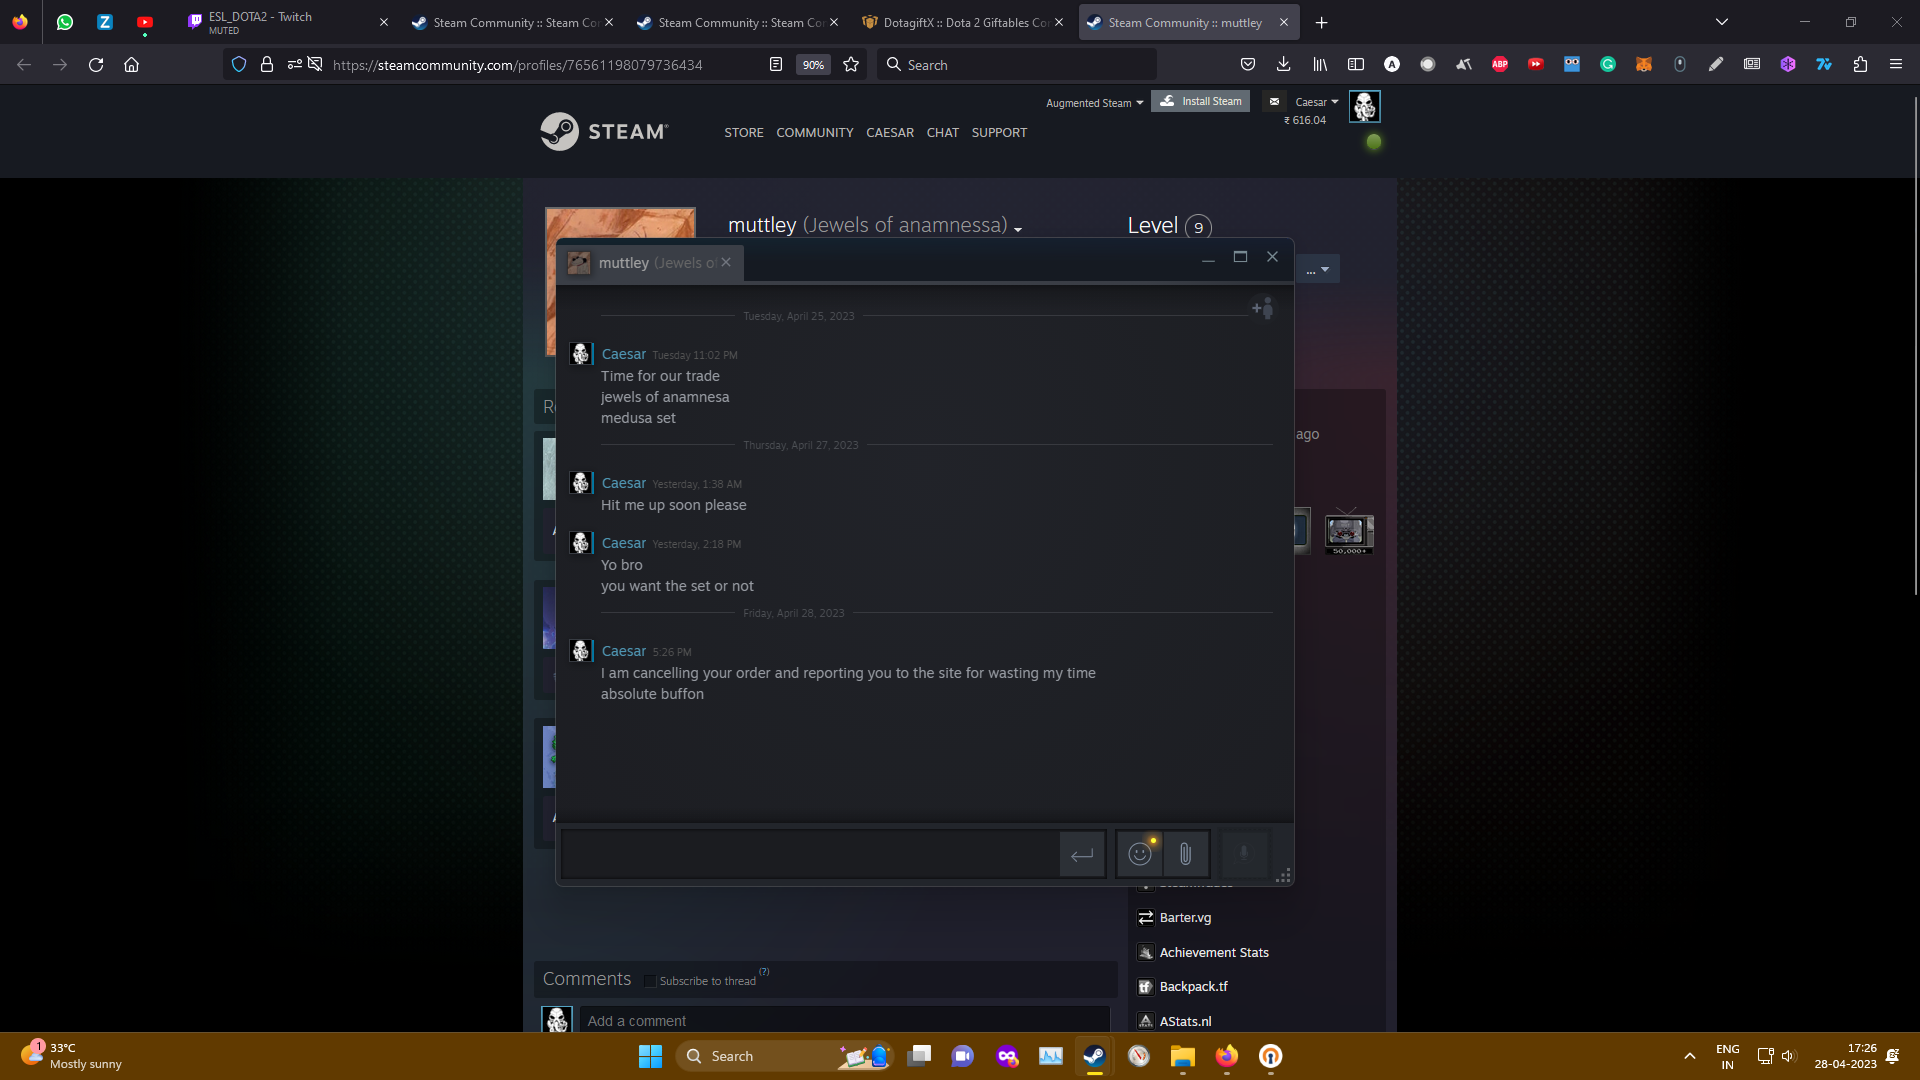Toggle the Subscribe to thread checkbox
This screenshot has height=1080, width=1920.
click(650, 981)
